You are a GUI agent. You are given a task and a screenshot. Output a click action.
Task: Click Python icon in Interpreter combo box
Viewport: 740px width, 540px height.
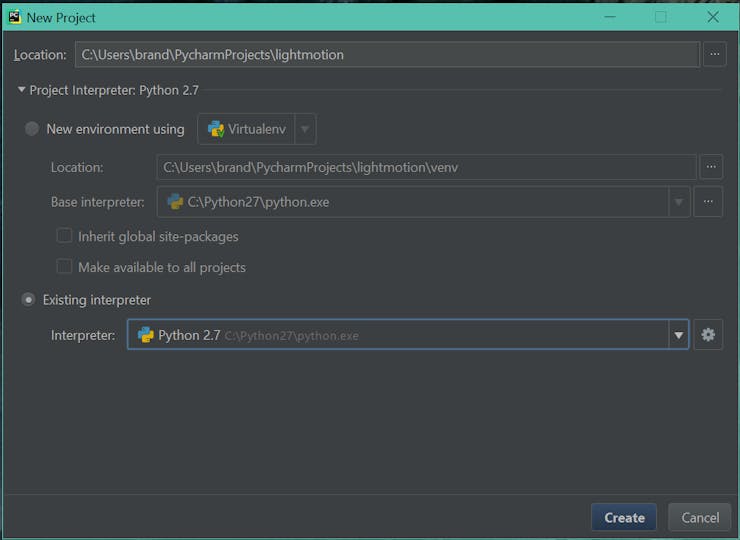145,335
